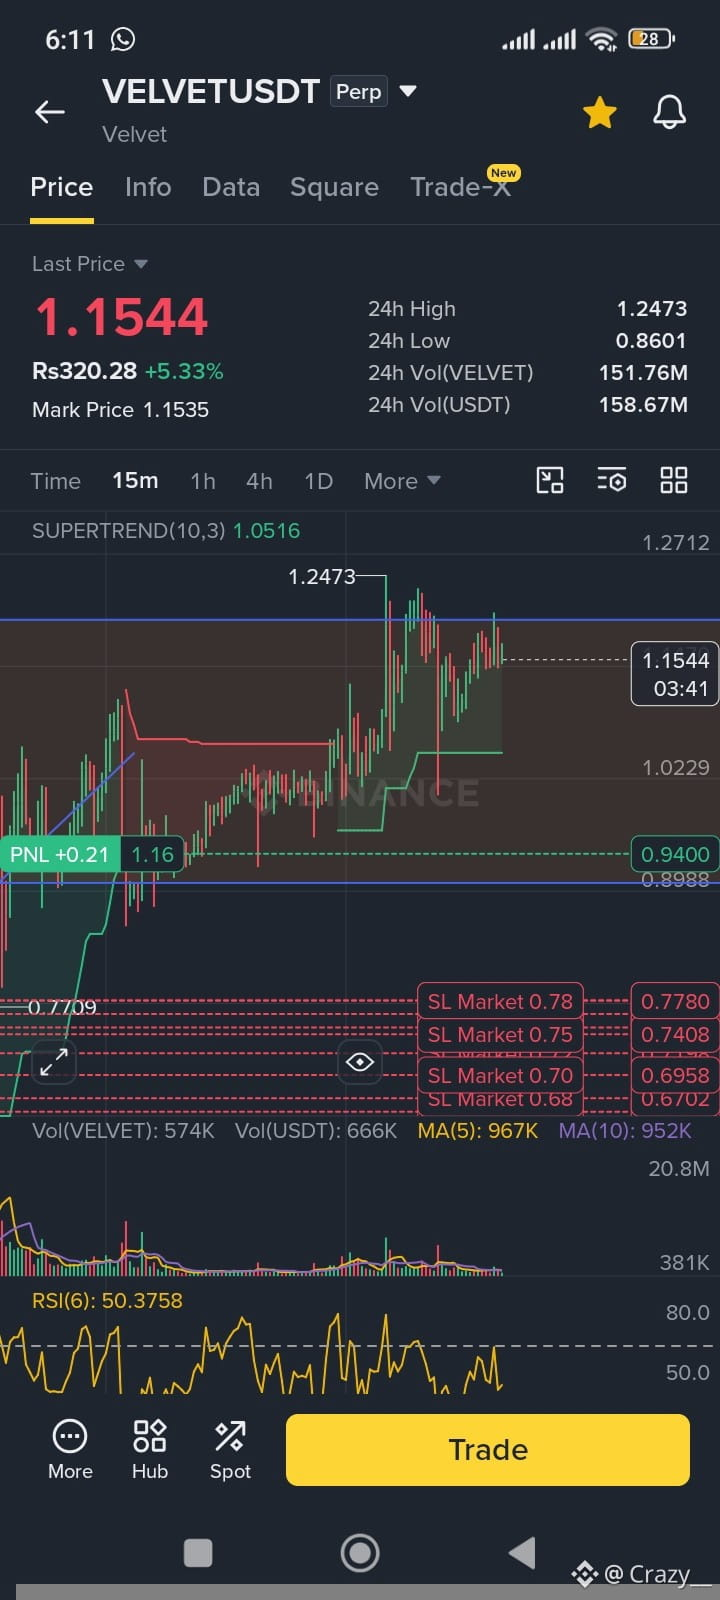The width and height of the screenshot is (720, 1600).
Task: Select the 1D chart interval
Action: pos(318,481)
